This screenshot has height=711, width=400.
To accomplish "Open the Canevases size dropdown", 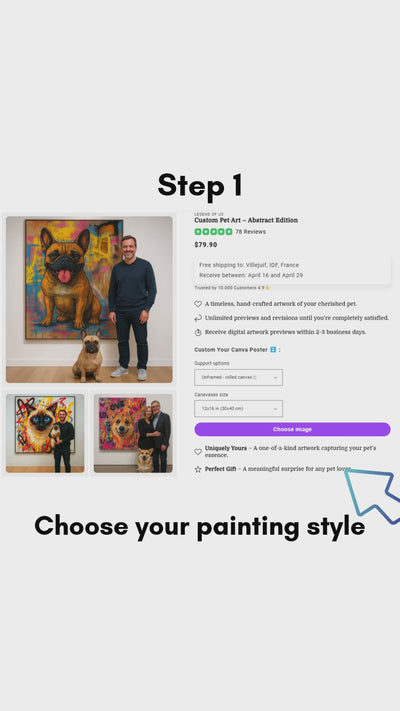I will [x=239, y=409].
